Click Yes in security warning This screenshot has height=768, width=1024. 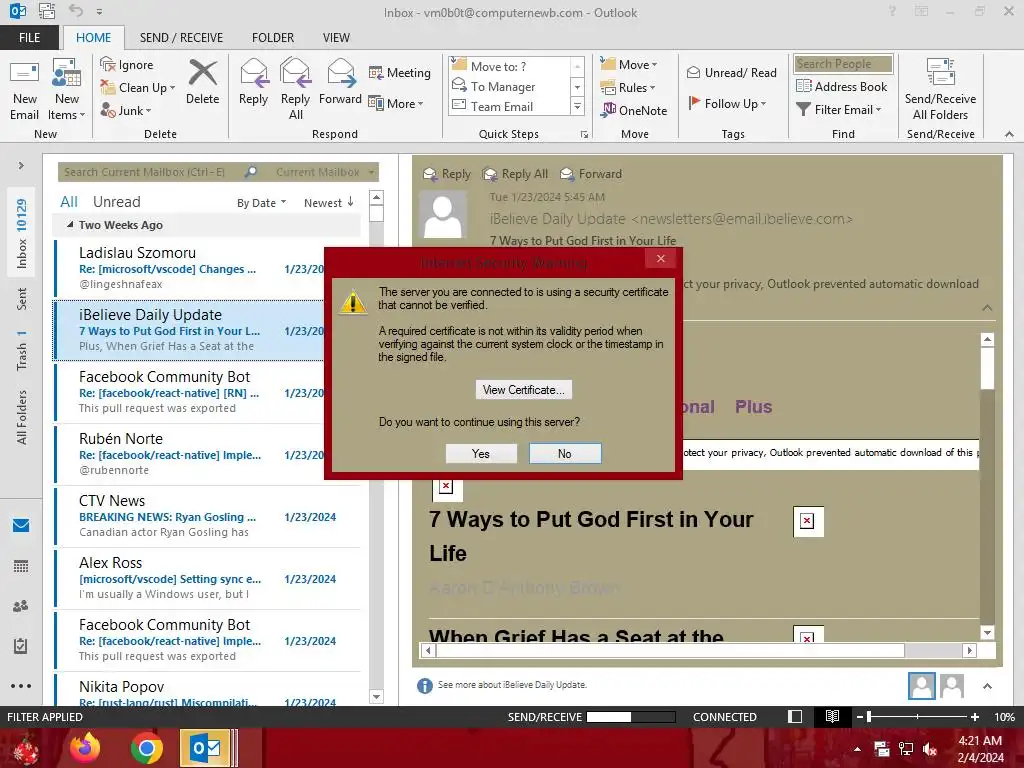pos(481,454)
